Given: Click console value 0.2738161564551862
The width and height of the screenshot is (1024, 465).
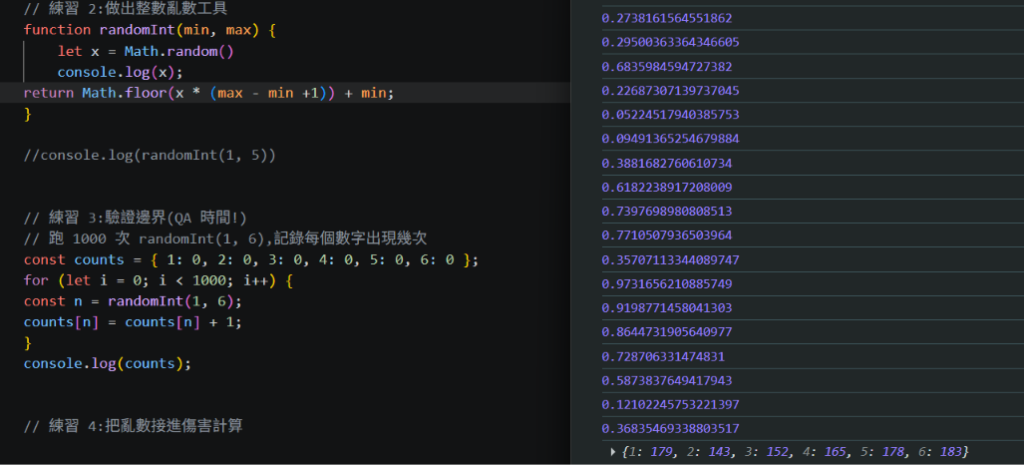Looking at the screenshot, I should 667,18.
